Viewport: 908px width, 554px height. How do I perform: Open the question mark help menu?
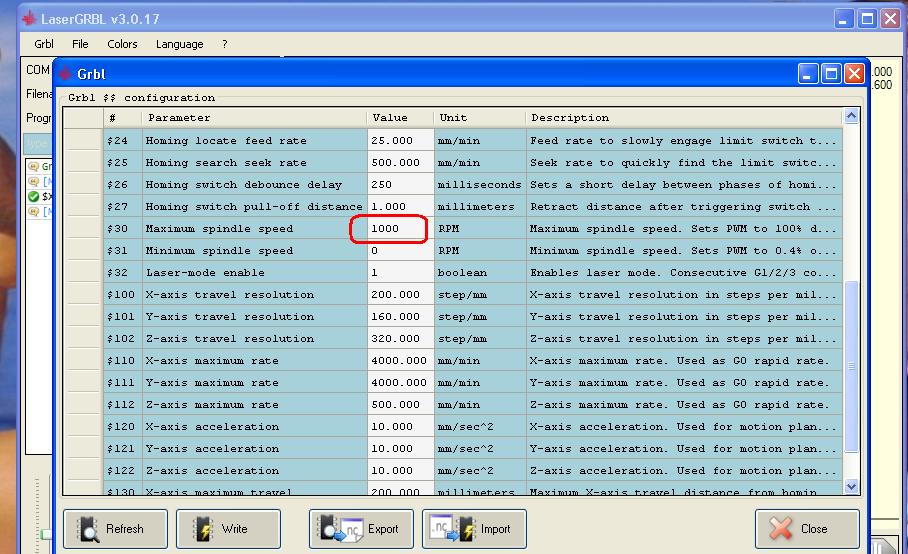point(225,44)
